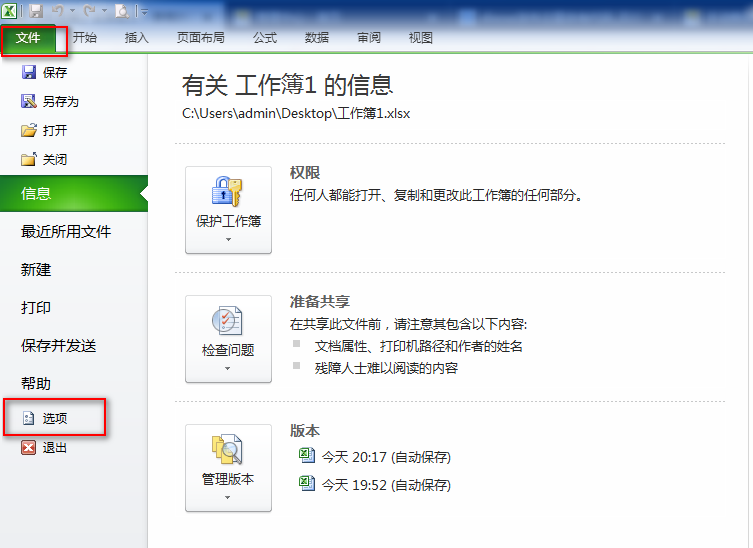This screenshot has height=548, width=753.
Task: Switch to the 审阅 ribbon tab
Action: point(369,37)
